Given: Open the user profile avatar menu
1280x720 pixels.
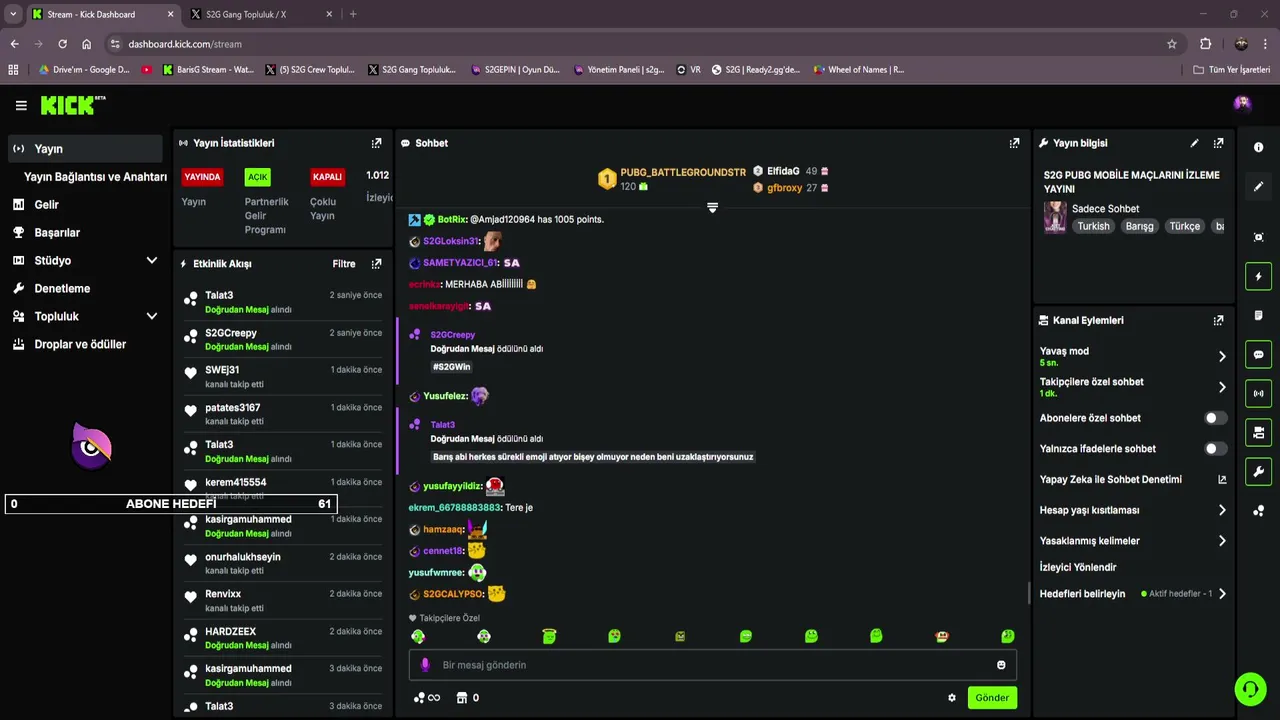Looking at the screenshot, I should pyautogui.click(x=1242, y=104).
